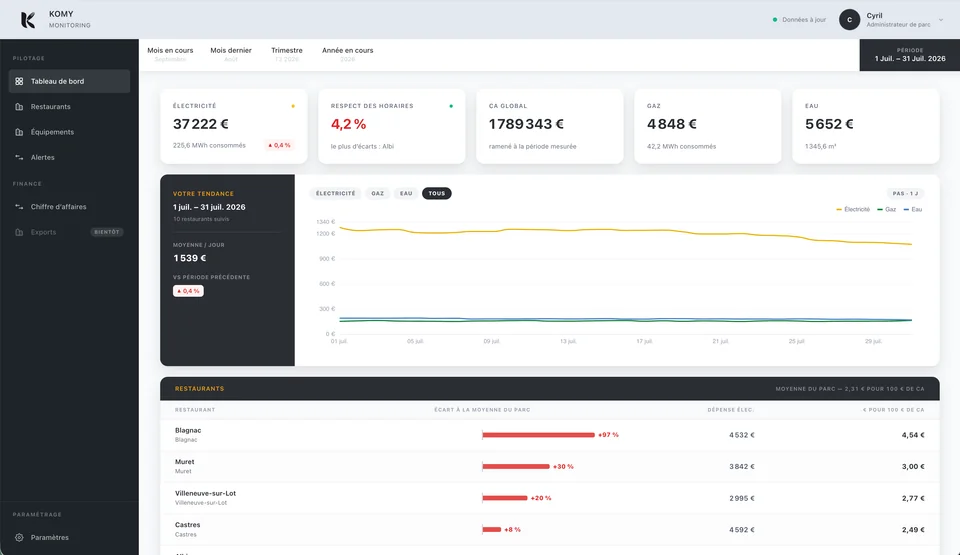Toggle the Eau legend entry
The image size is (960, 555).
click(913, 210)
